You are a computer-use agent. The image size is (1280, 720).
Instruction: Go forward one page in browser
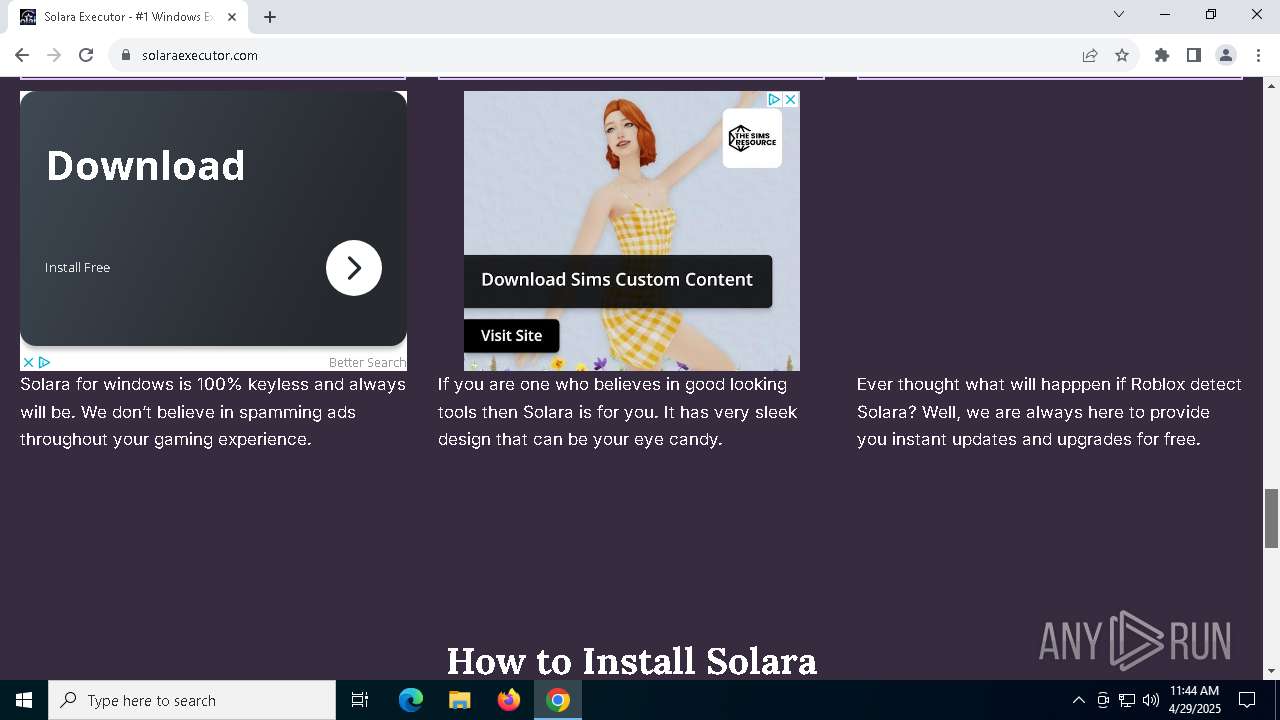coord(54,55)
